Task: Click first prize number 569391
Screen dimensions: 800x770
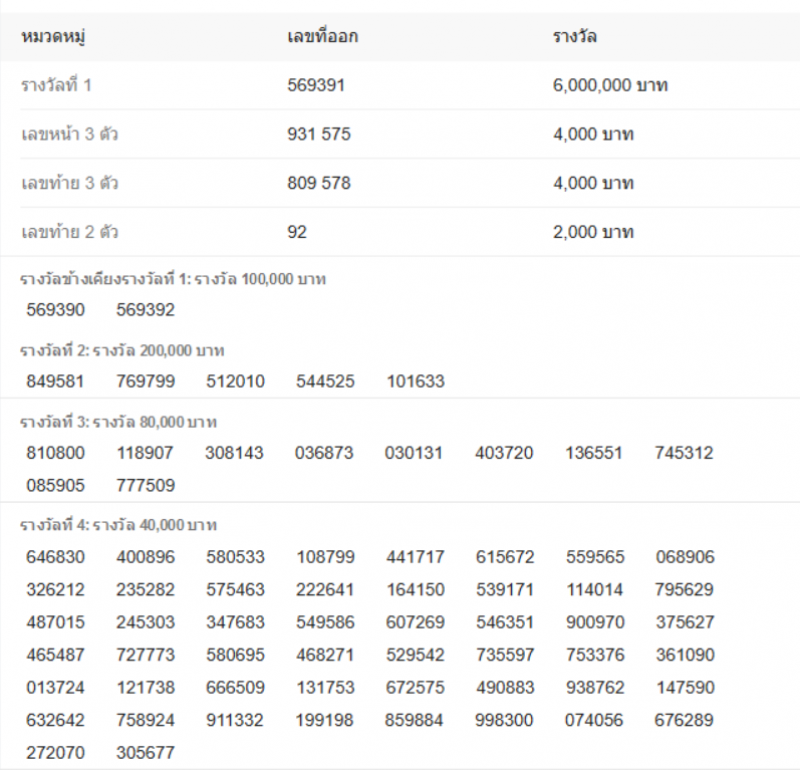Action: [316, 86]
